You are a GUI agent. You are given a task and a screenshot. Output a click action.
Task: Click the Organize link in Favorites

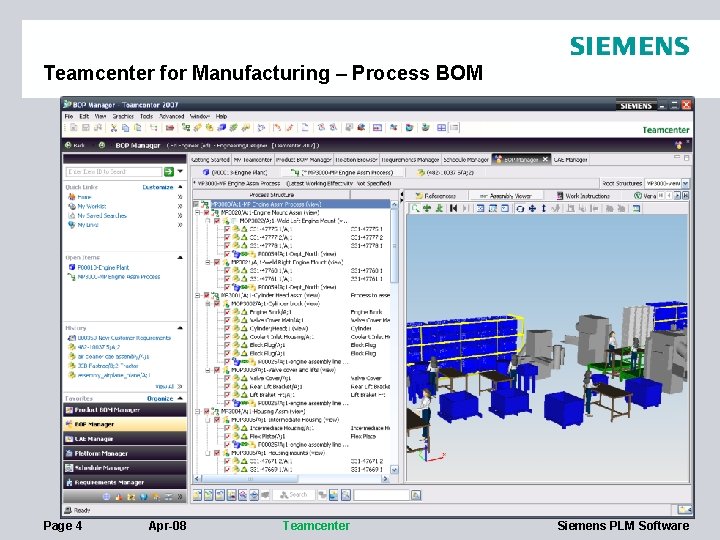point(160,398)
